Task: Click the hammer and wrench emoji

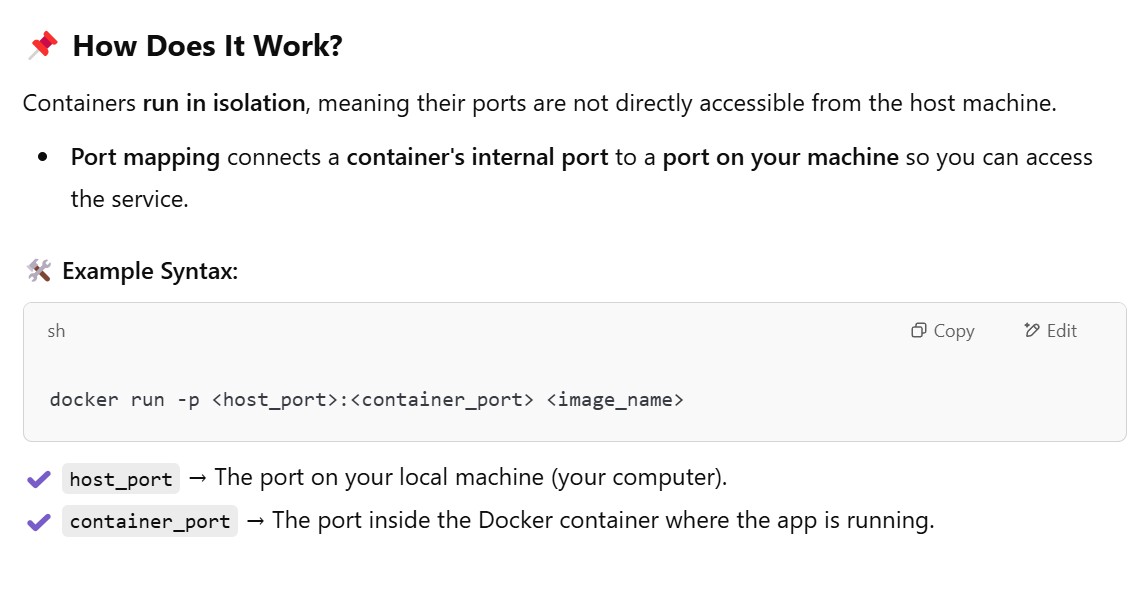Action: click(x=38, y=271)
